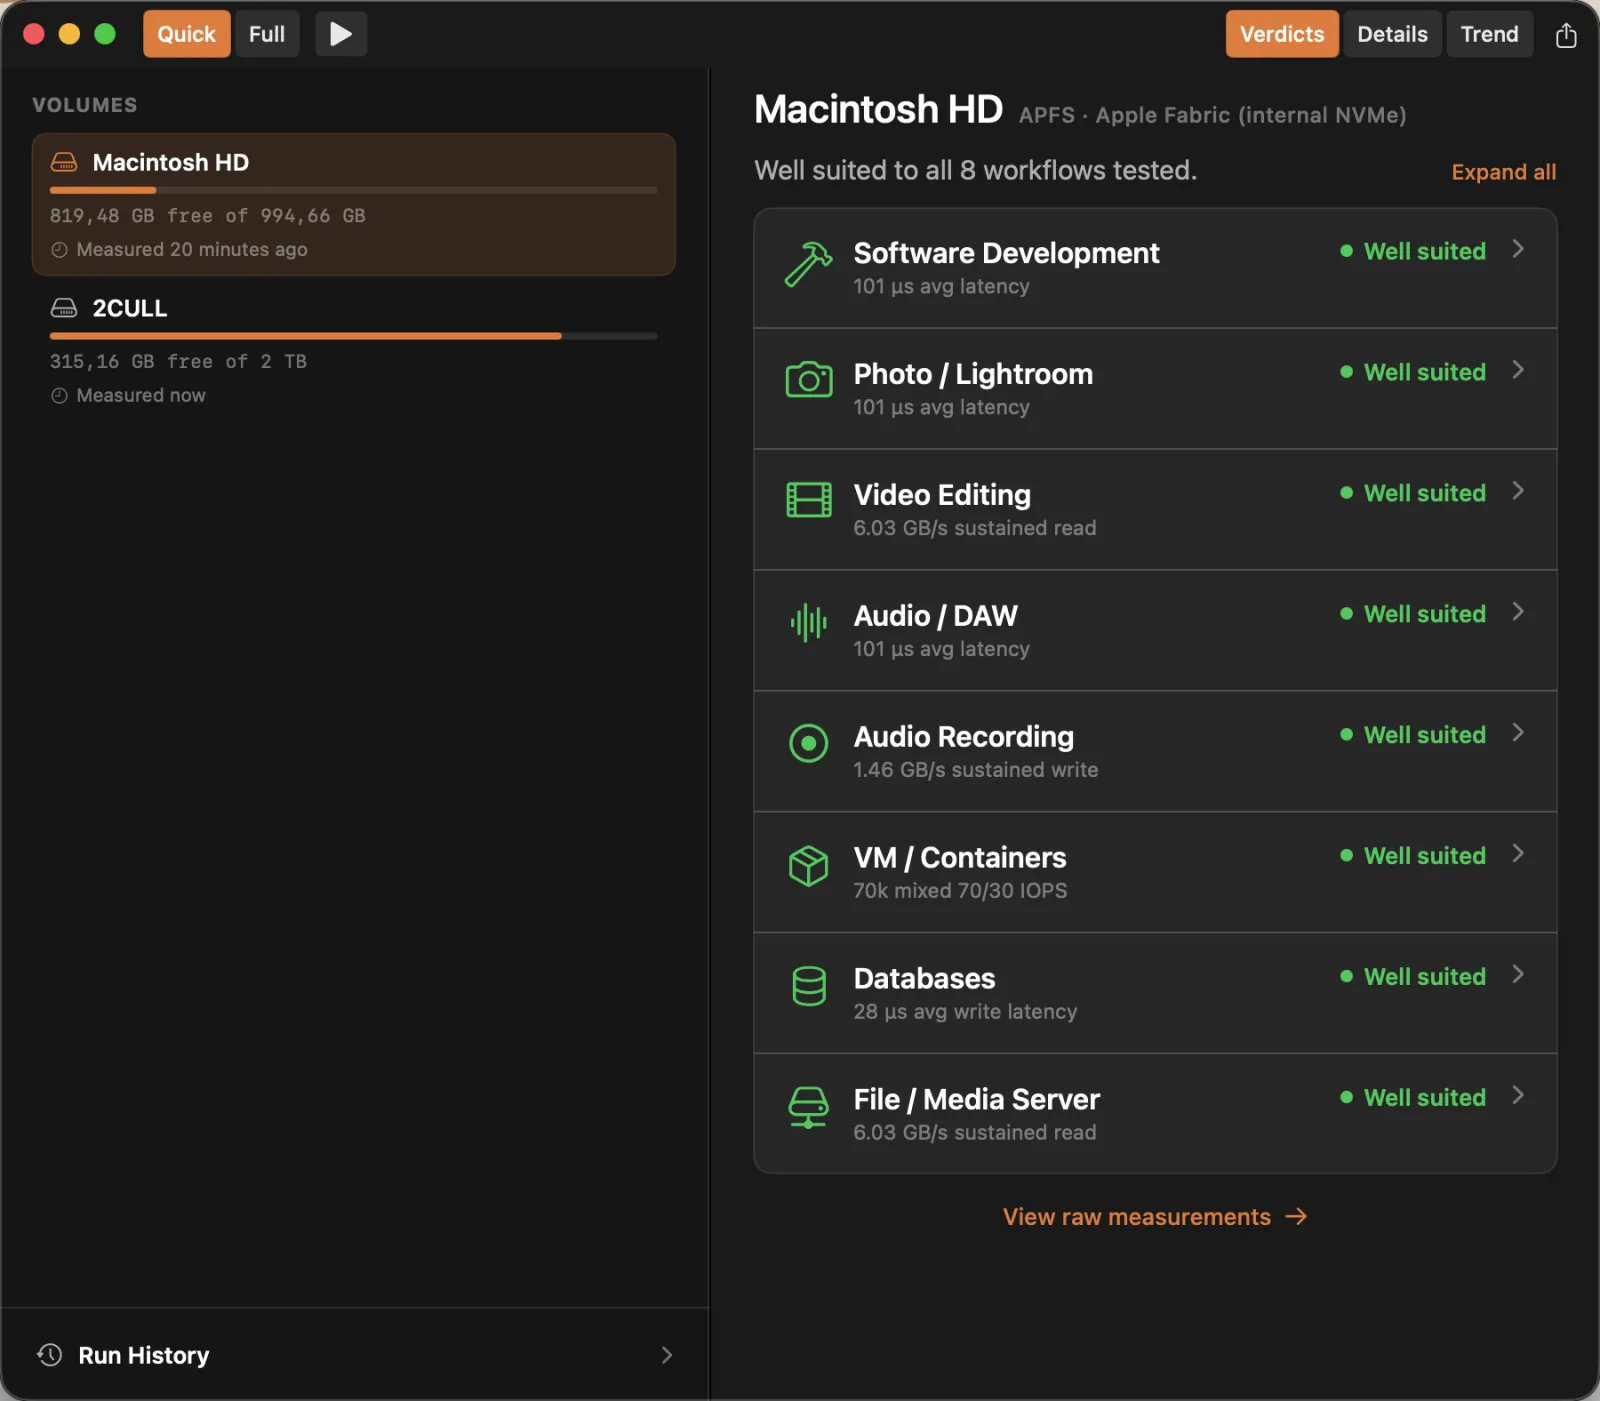Expand the Audio / DAW verdict chevron
Image resolution: width=1600 pixels, height=1401 pixels.
(x=1518, y=612)
